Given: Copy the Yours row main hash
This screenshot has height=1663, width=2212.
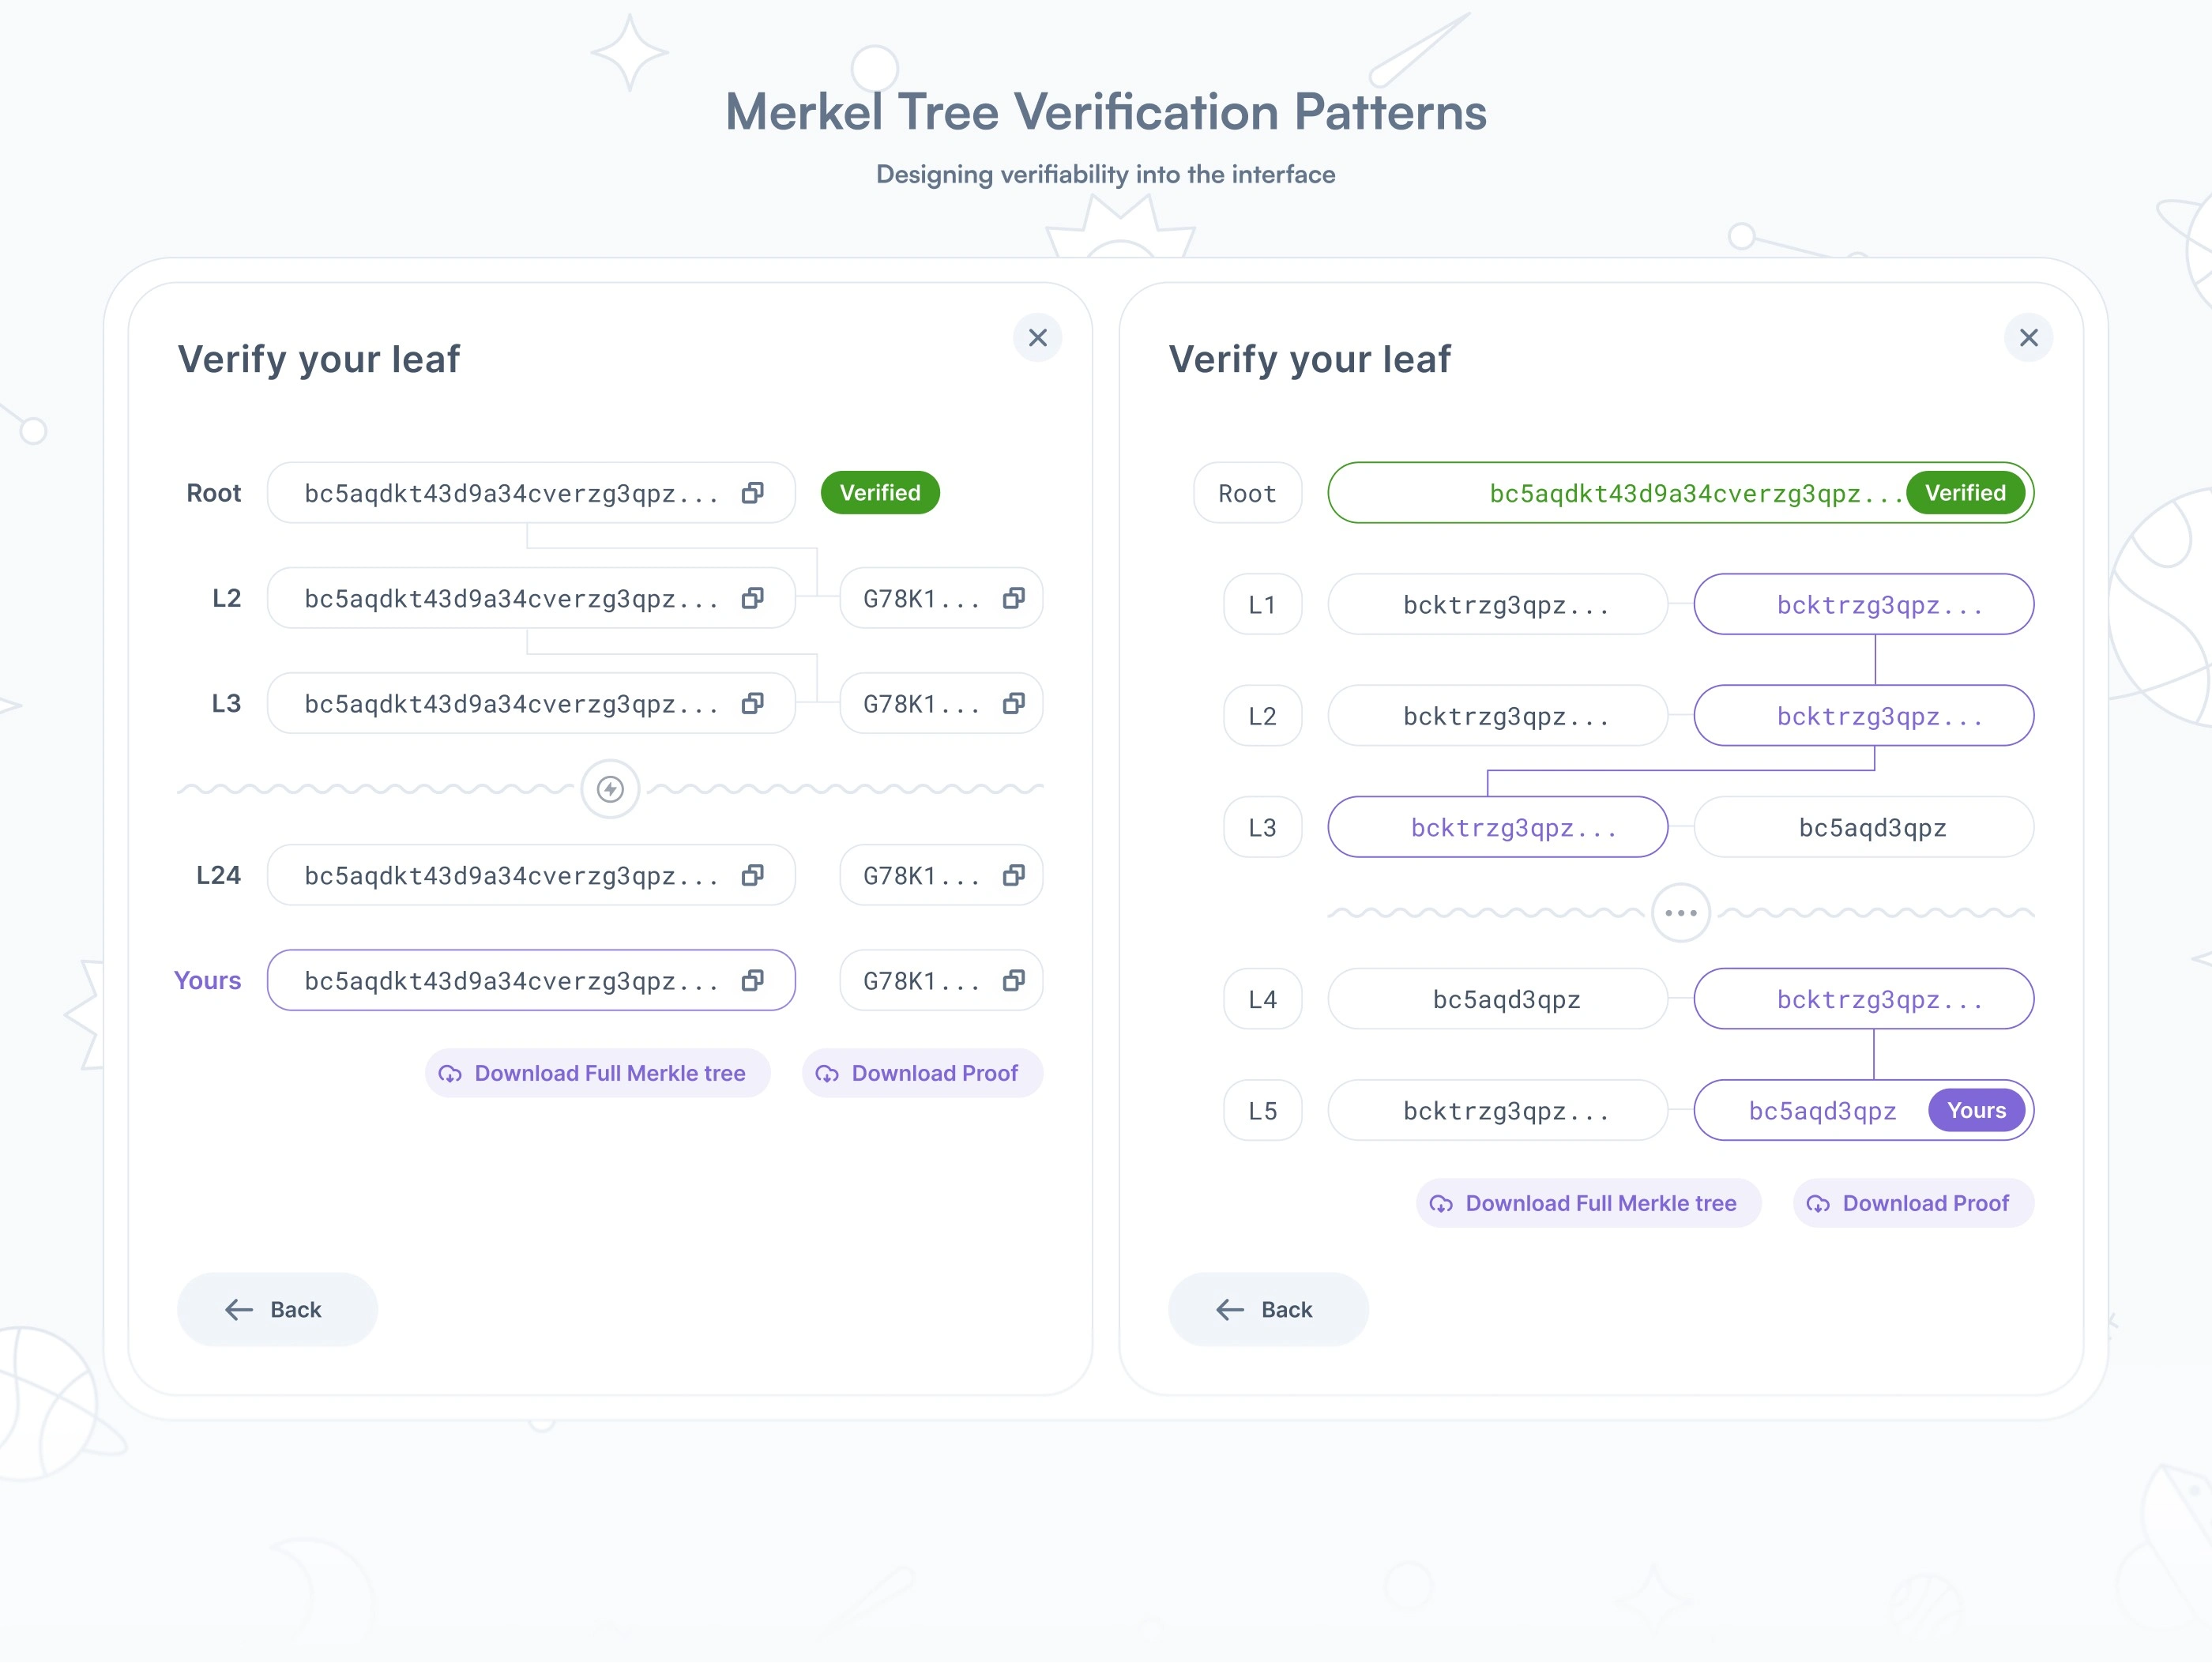Looking at the screenshot, I should pos(752,981).
